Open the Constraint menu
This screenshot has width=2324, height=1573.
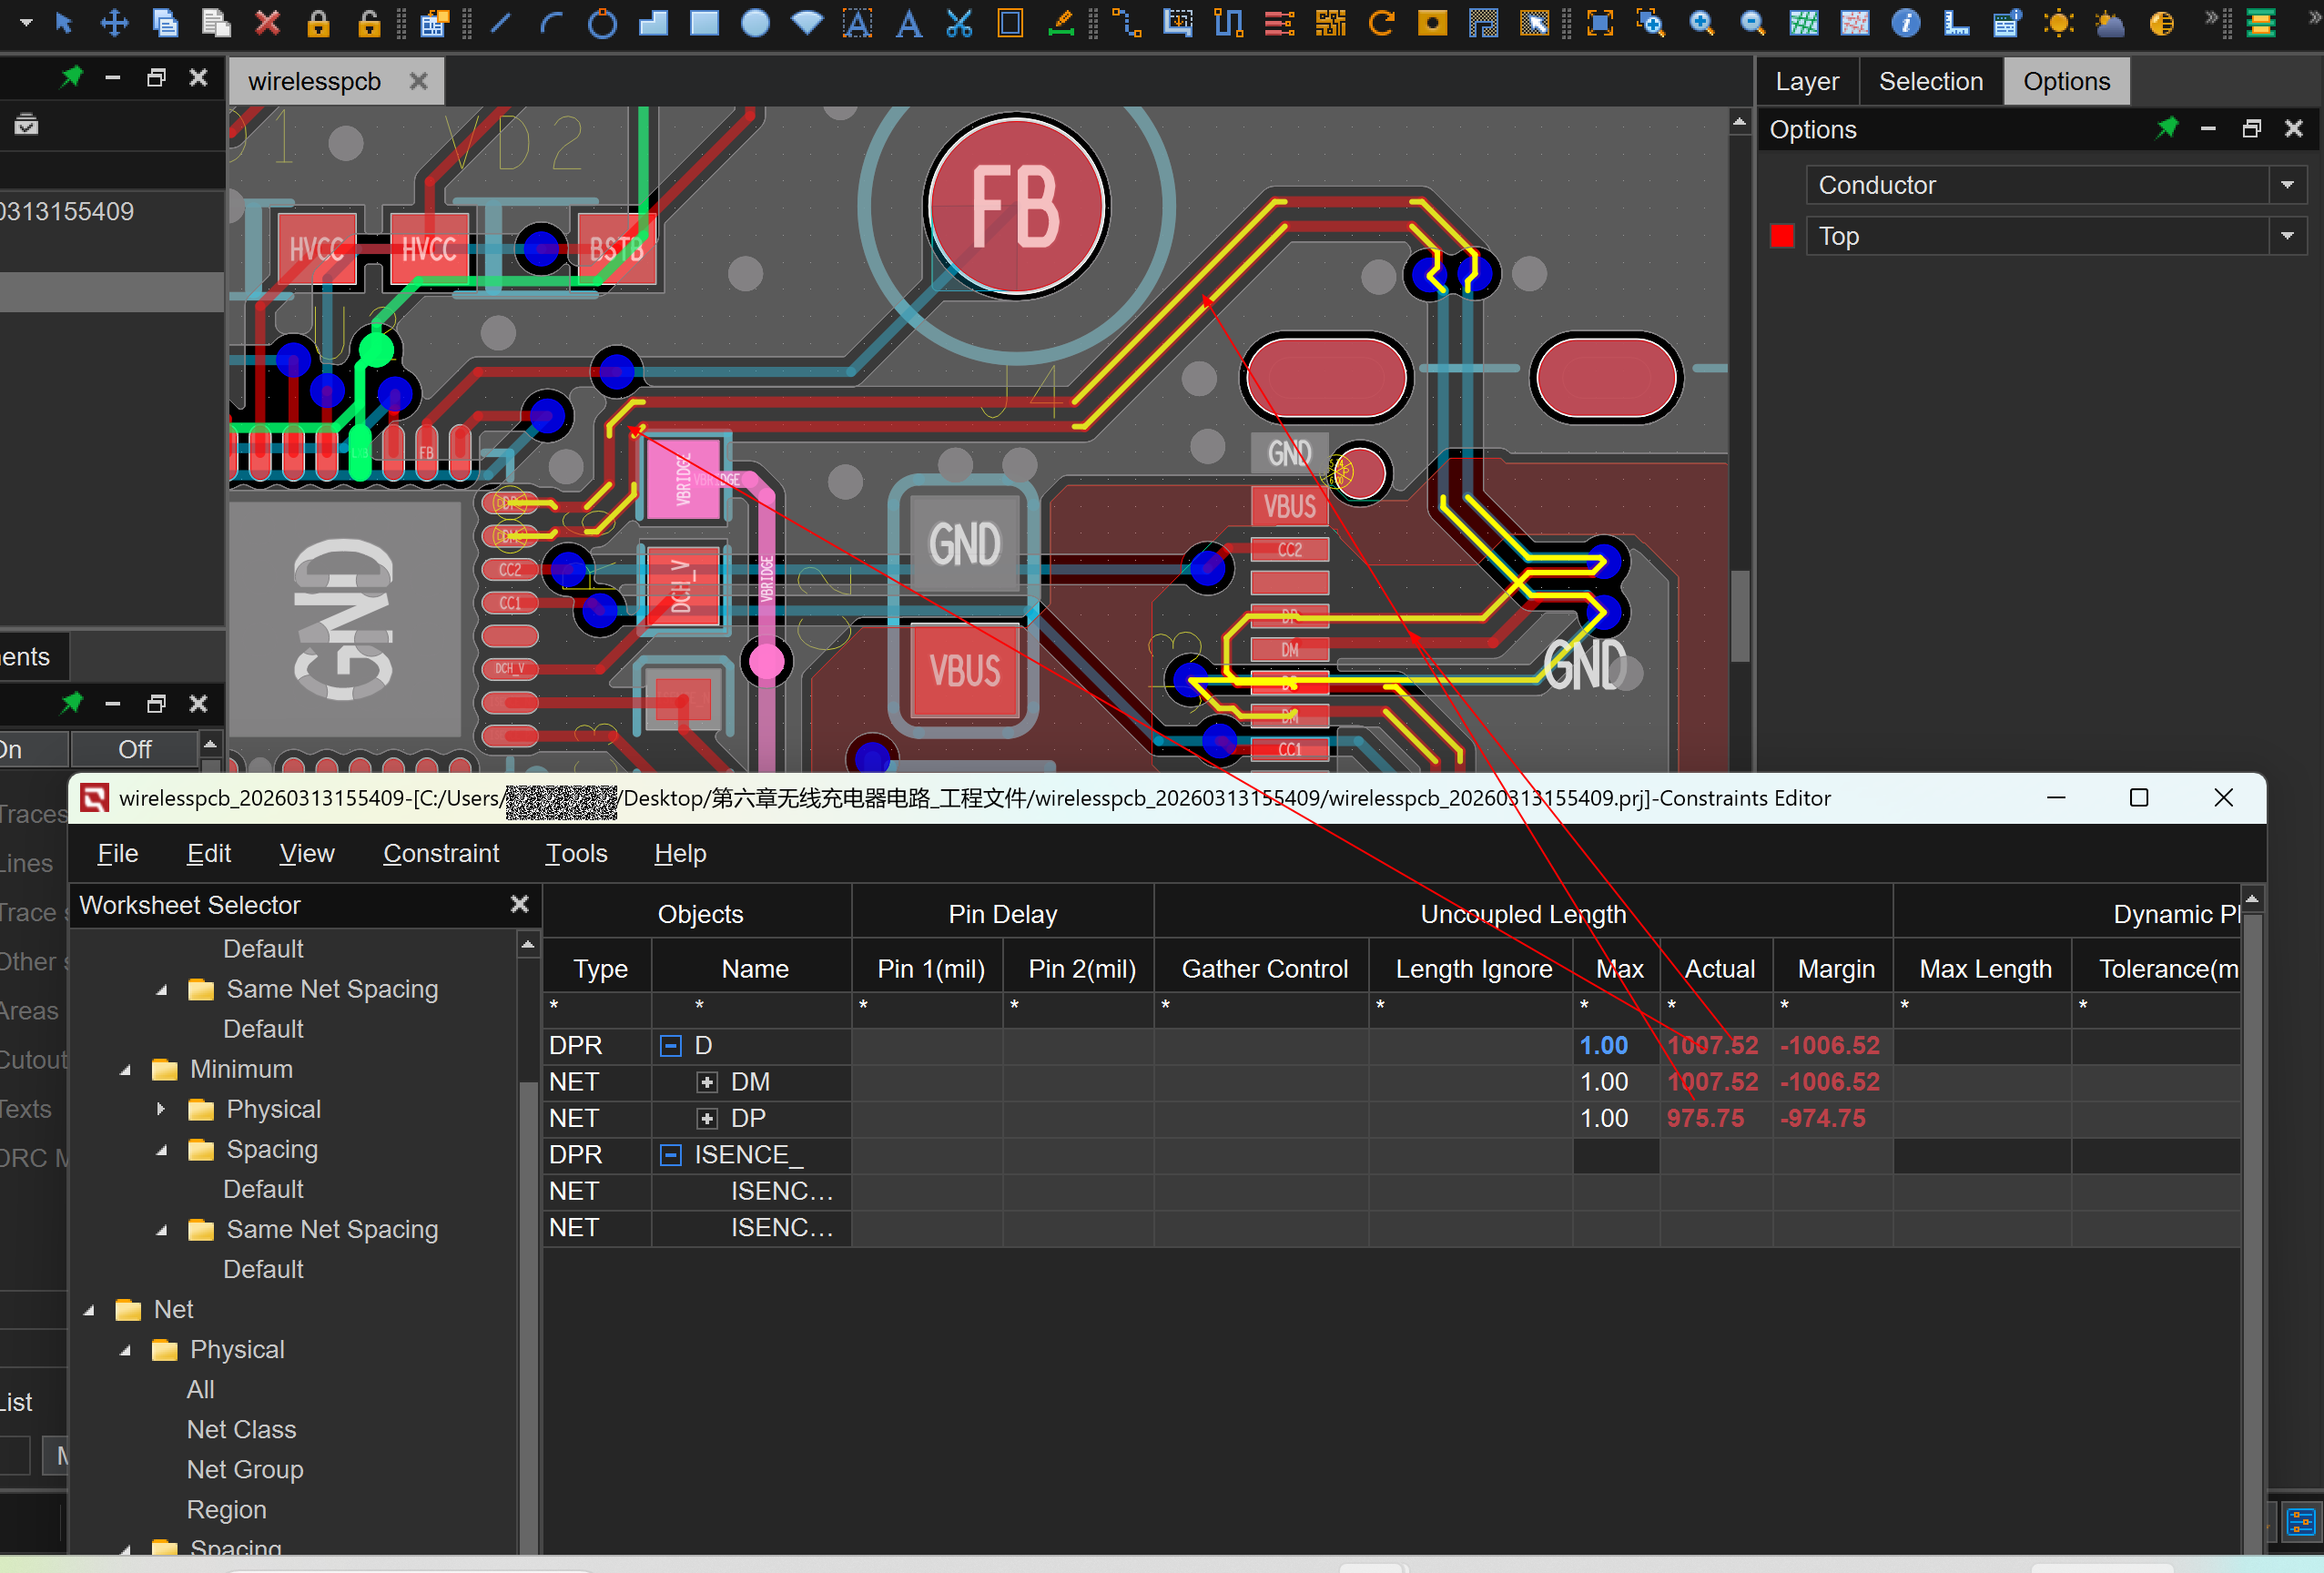coord(440,853)
